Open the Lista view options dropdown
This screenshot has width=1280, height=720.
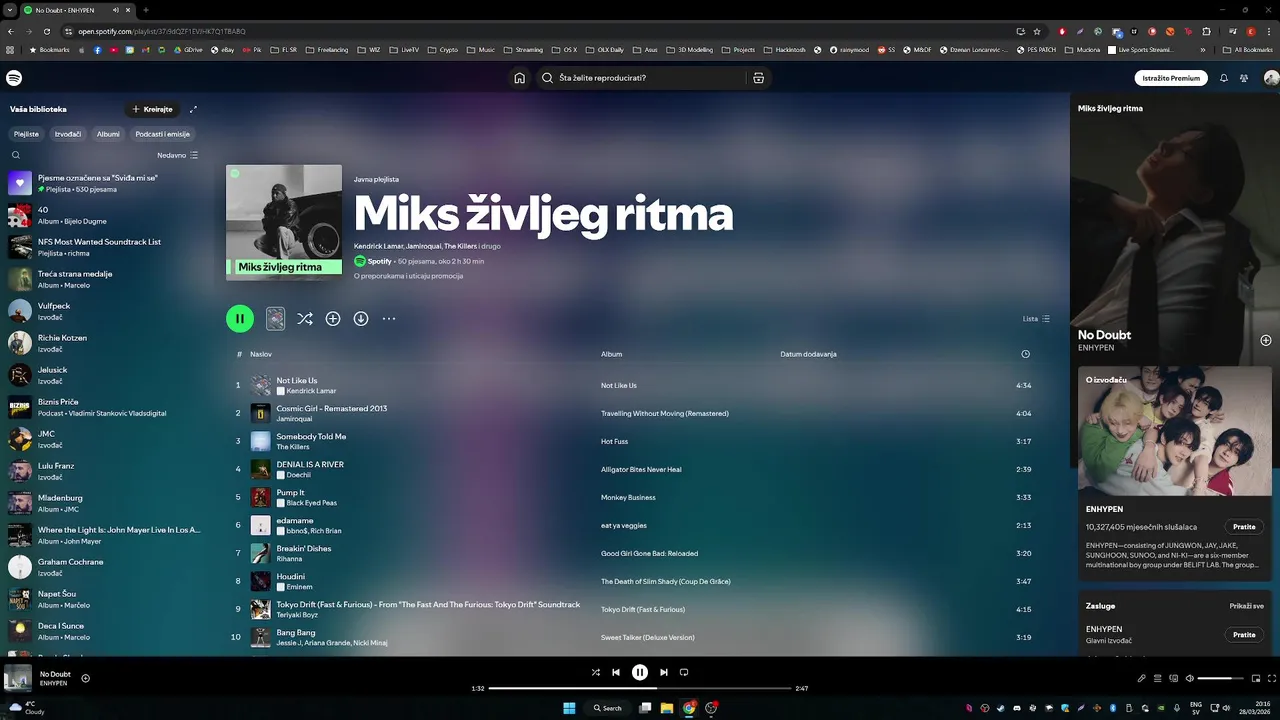tap(1036, 319)
